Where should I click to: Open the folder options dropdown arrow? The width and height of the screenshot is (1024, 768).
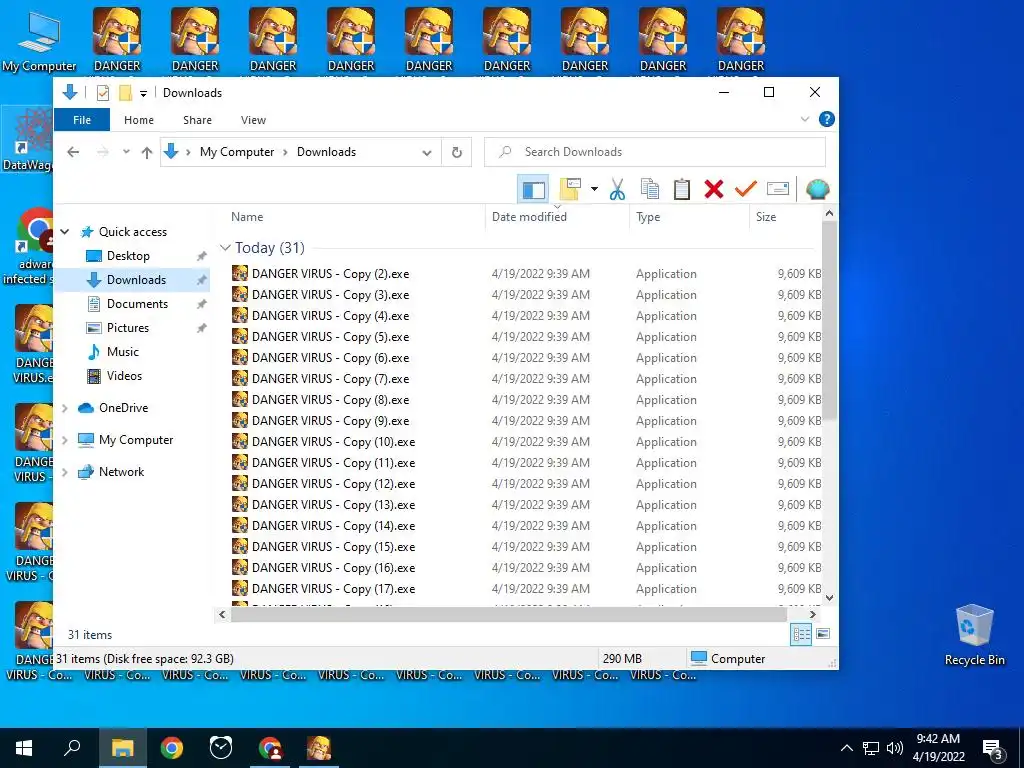pos(594,189)
